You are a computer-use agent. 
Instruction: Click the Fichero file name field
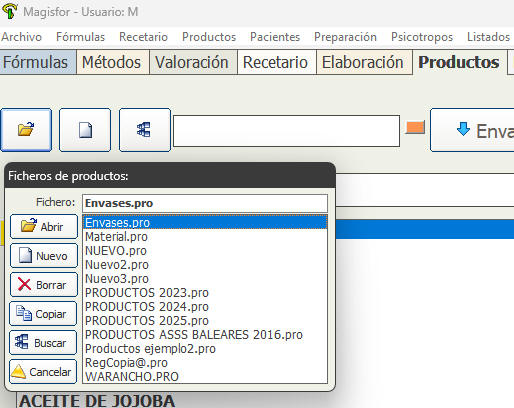coord(205,203)
